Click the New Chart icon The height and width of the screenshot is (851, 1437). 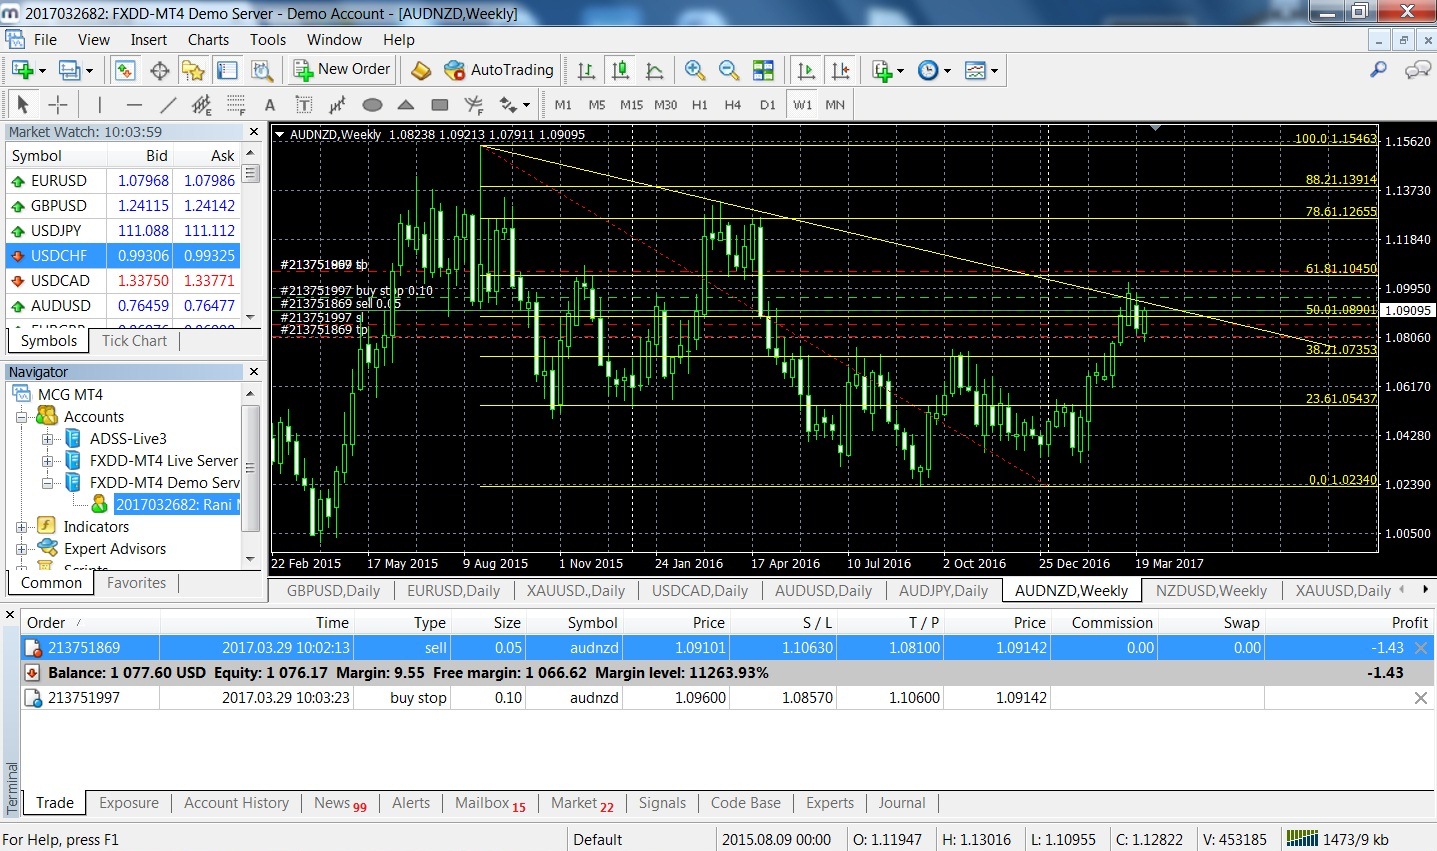(x=22, y=70)
